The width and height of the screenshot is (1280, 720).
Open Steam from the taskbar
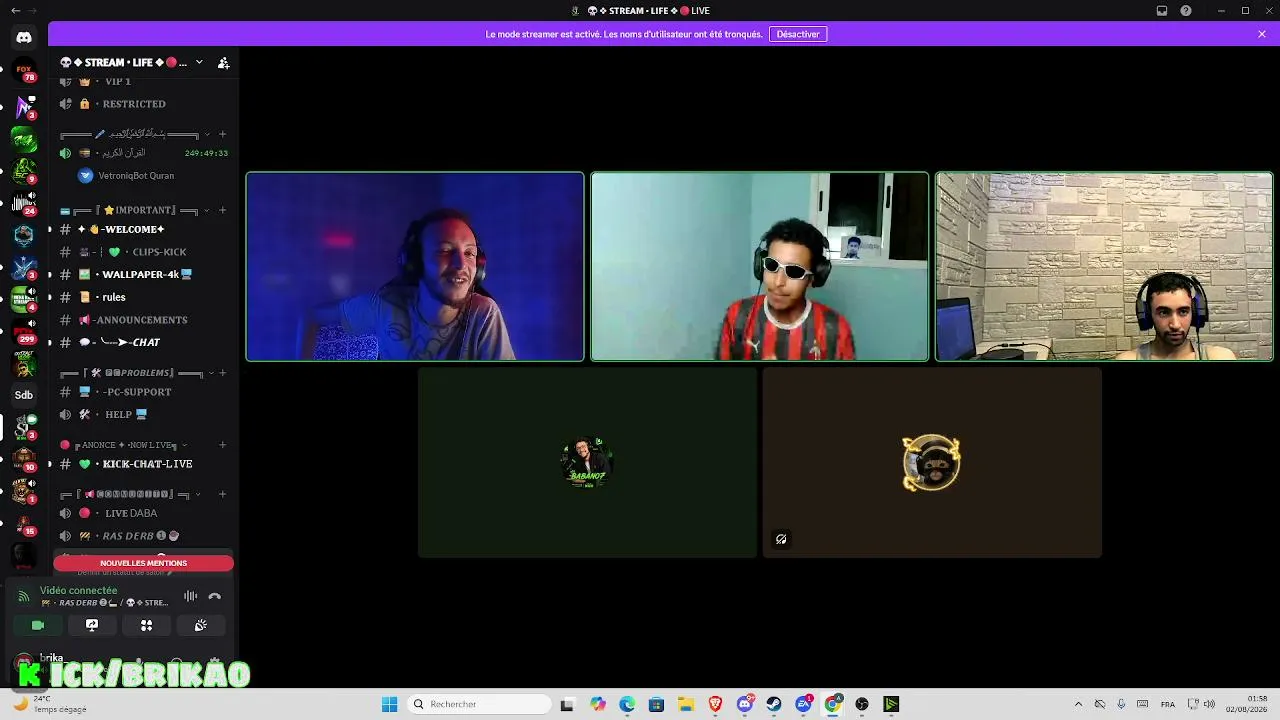click(x=774, y=704)
